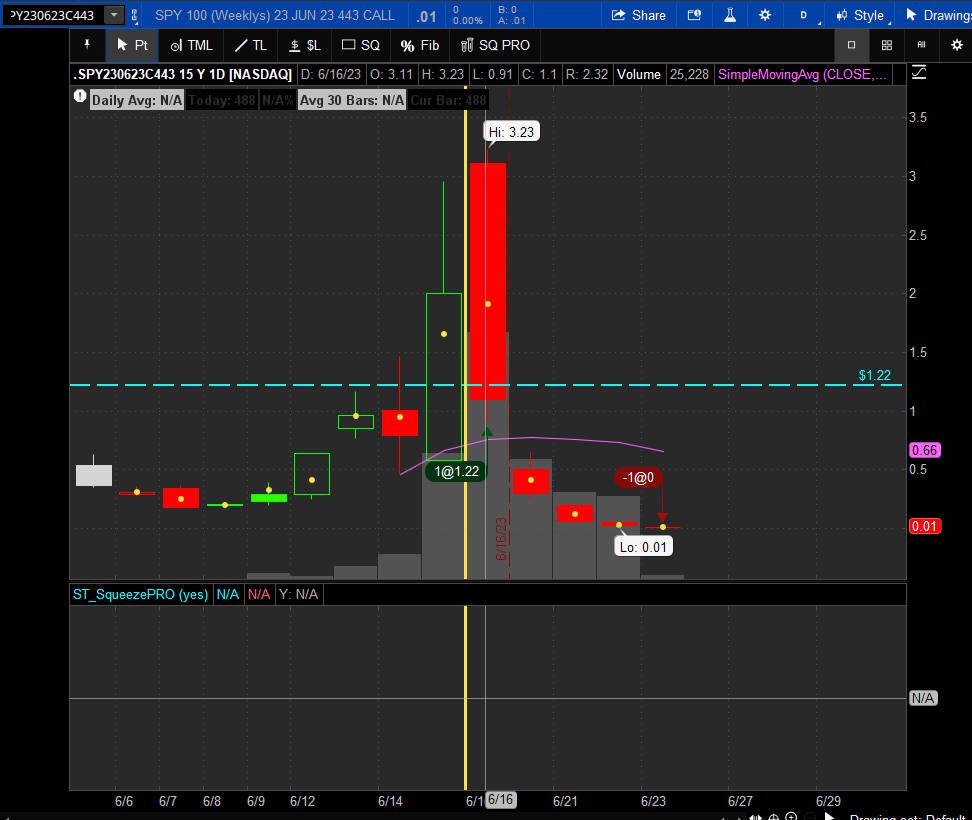Expand the Style menu
The width and height of the screenshot is (972, 820).
coord(860,15)
